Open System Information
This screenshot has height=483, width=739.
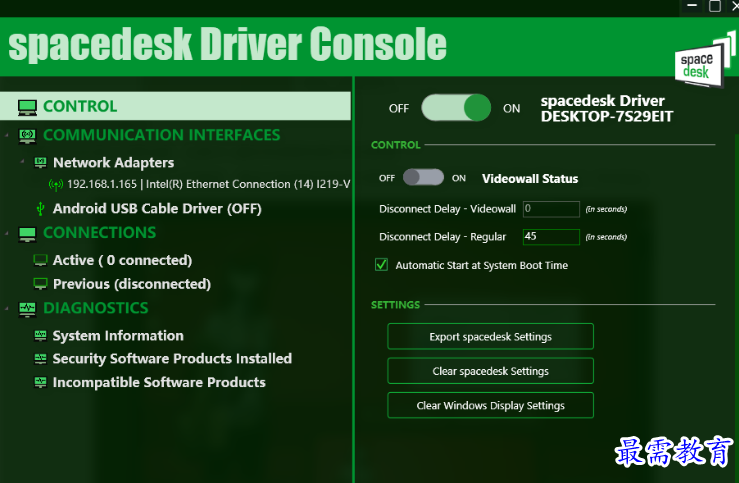[x=118, y=336]
